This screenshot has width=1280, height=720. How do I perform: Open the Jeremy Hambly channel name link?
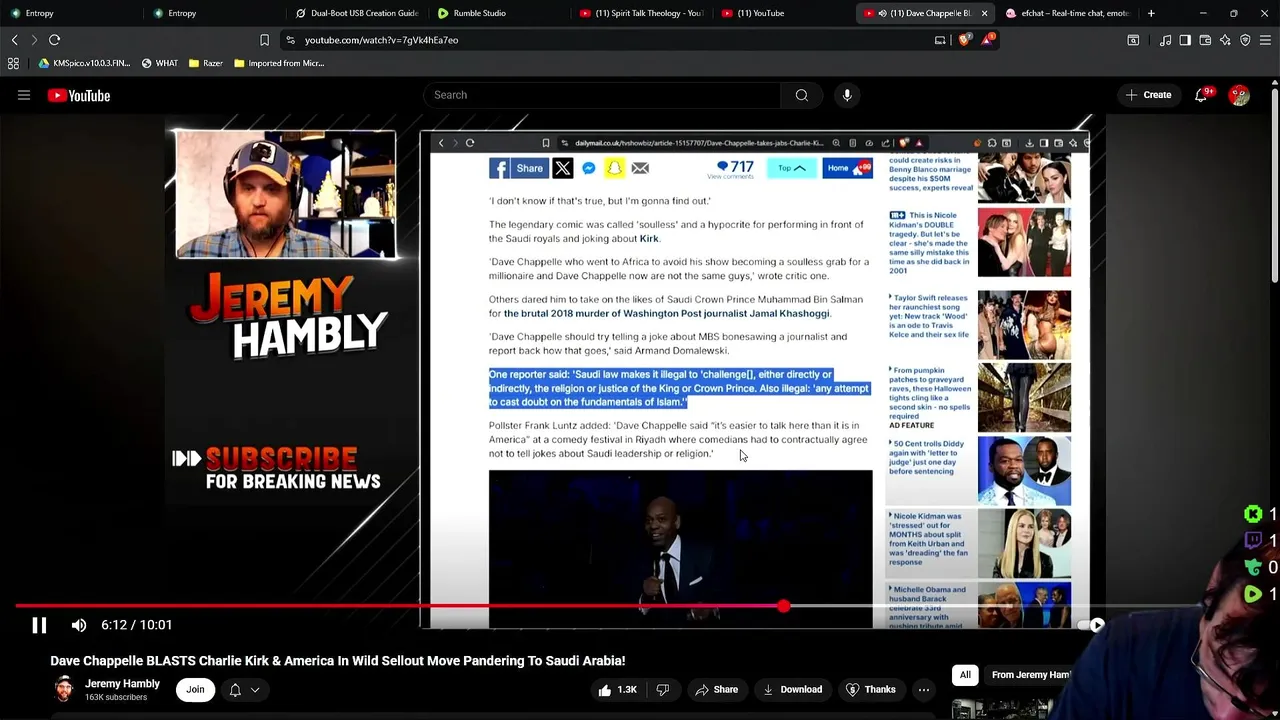[x=122, y=684]
